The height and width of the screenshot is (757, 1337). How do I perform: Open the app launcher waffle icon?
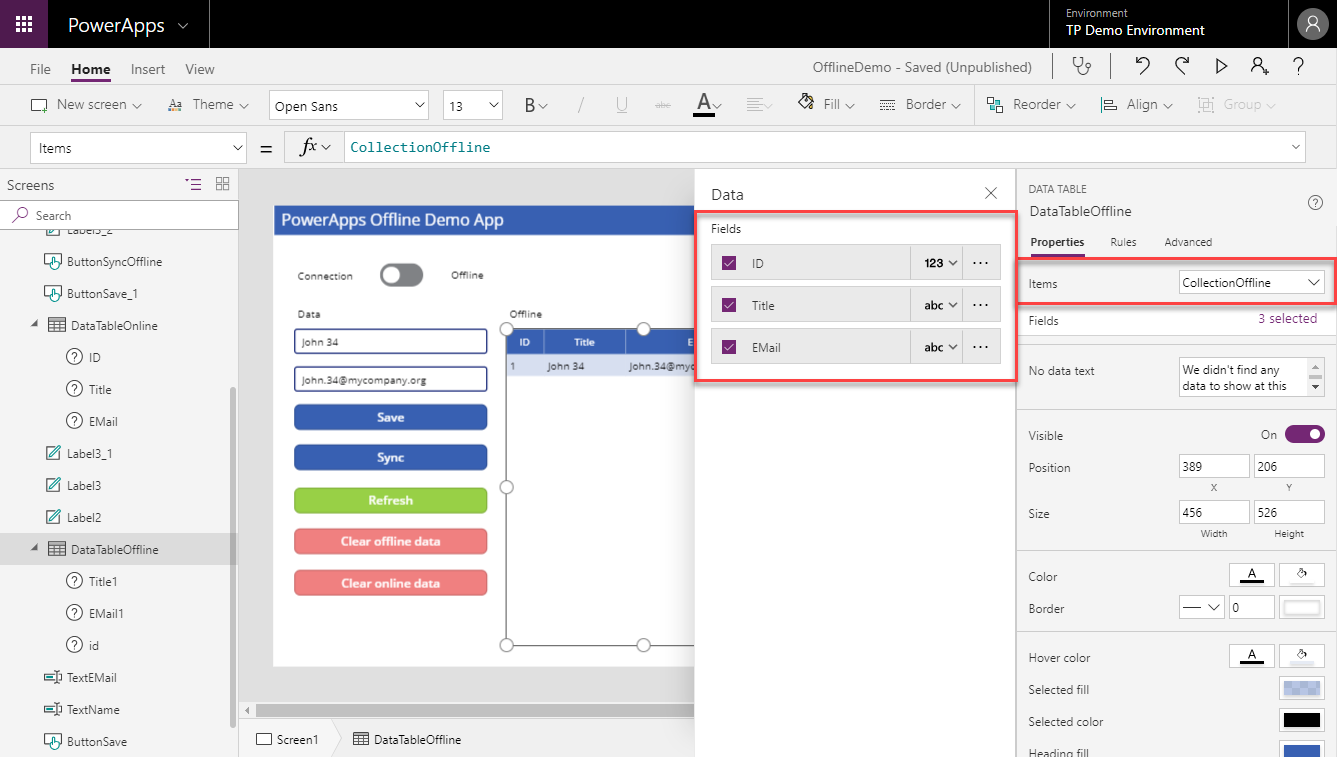[24, 24]
